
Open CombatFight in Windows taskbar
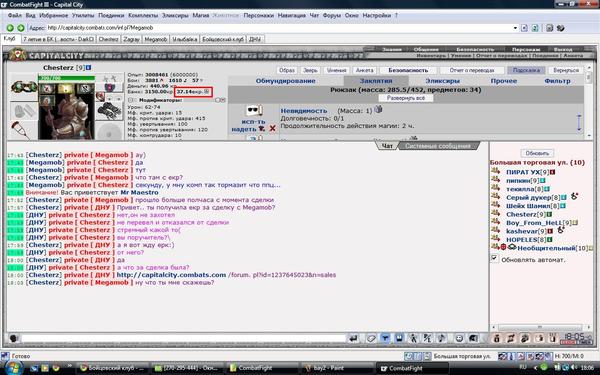pyautogui.click(x=412, y=368)
